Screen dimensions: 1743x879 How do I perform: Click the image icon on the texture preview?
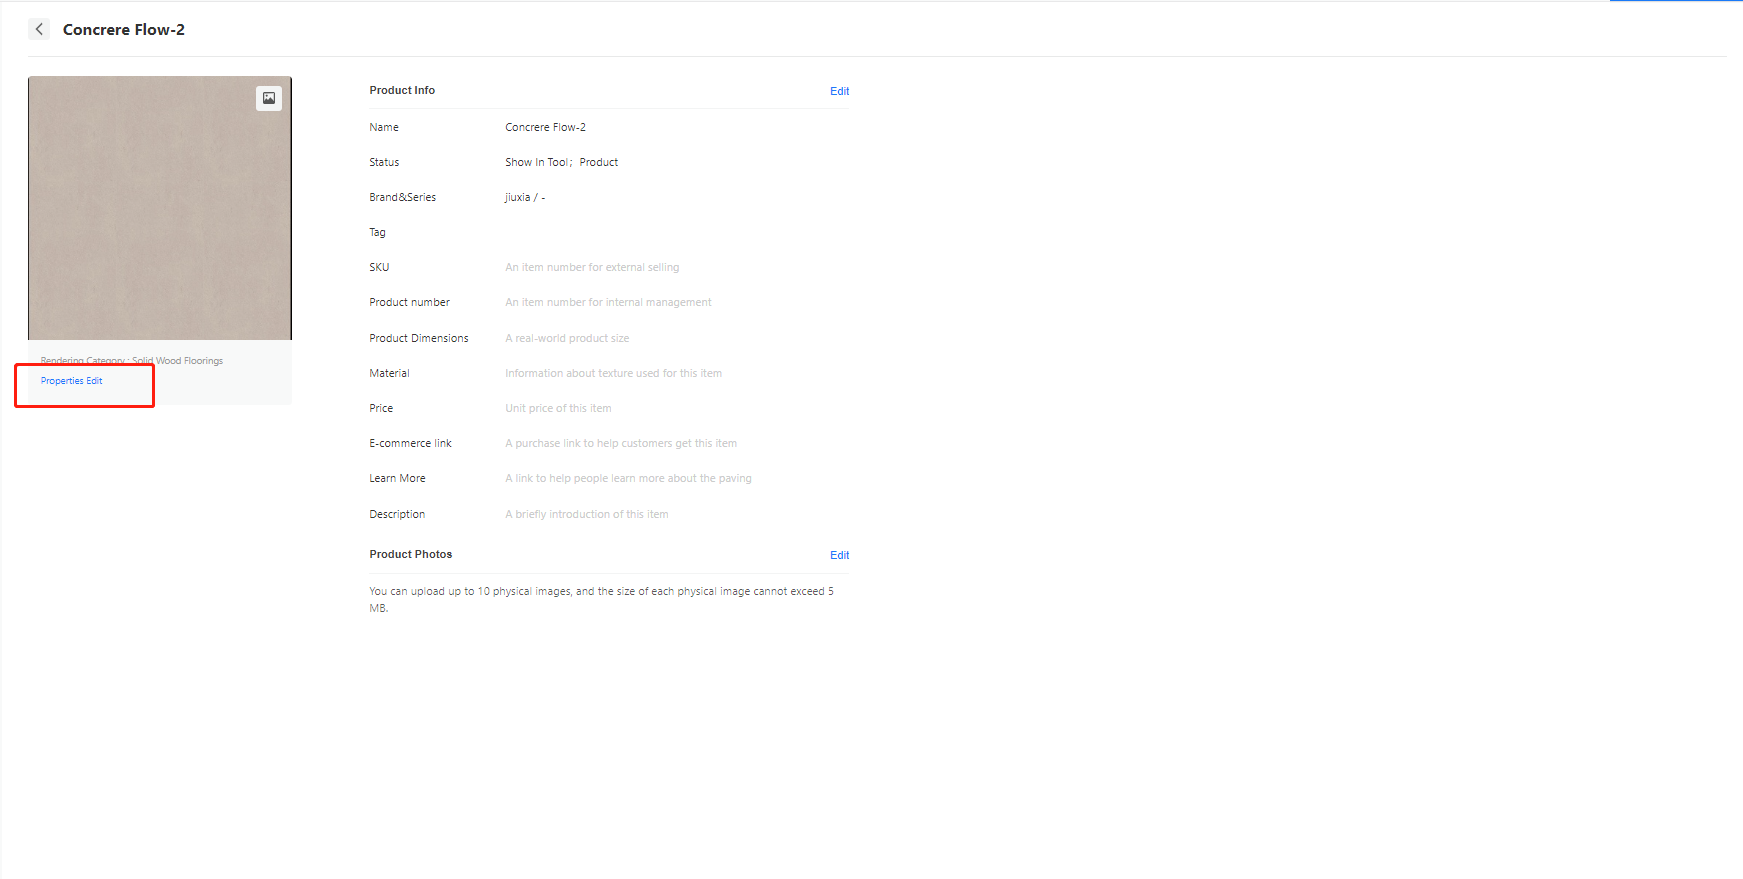pos(269,98)
